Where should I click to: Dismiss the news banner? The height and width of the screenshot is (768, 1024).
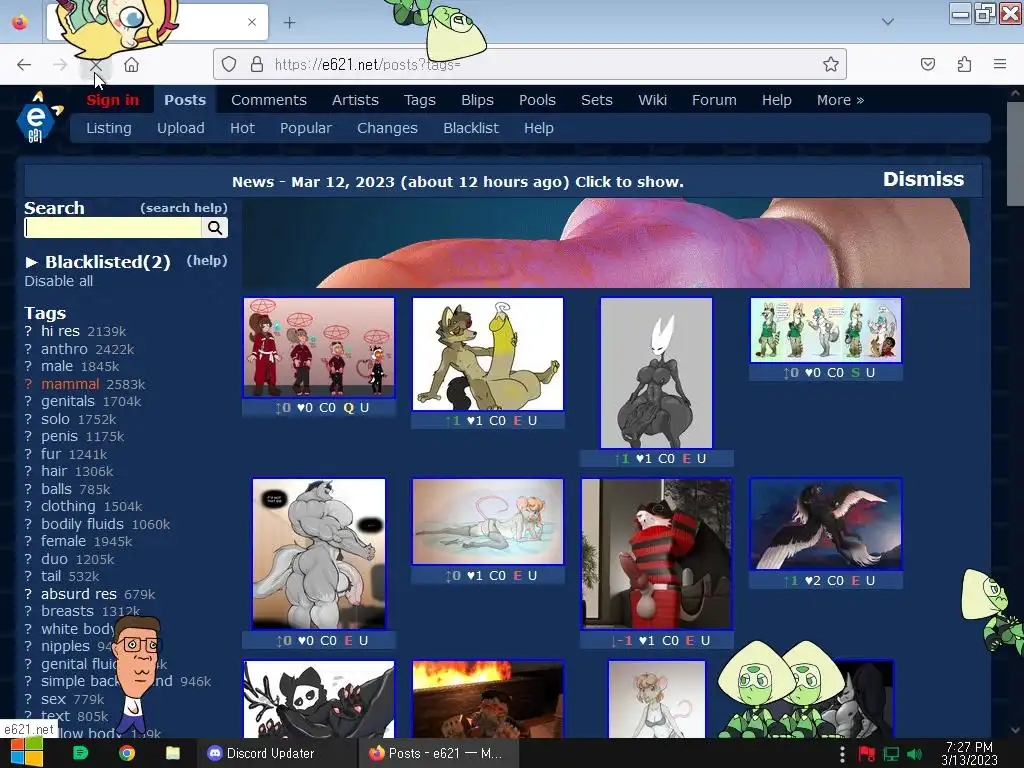tap(923, 179)
